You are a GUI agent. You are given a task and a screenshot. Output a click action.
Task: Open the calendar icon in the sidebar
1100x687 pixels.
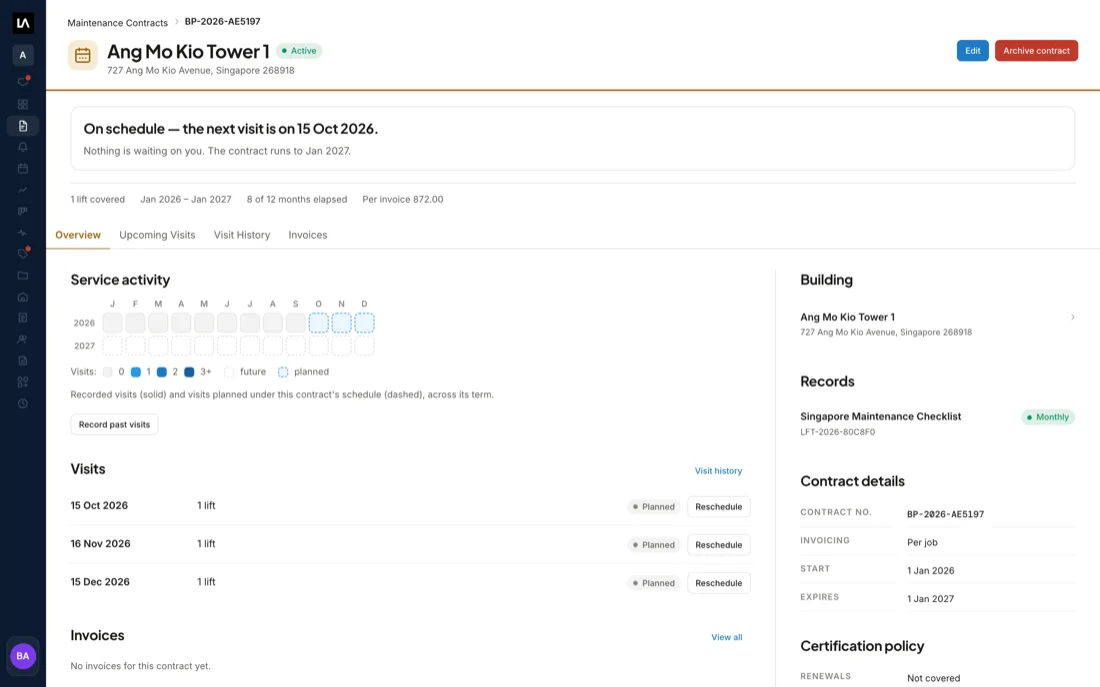click(x=22, y=168)
